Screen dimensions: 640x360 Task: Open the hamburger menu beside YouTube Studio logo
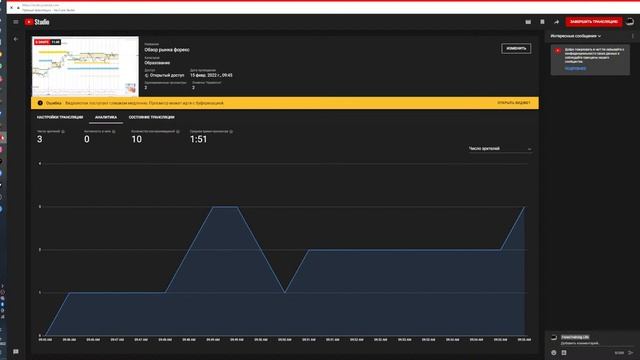click(16, 22)
